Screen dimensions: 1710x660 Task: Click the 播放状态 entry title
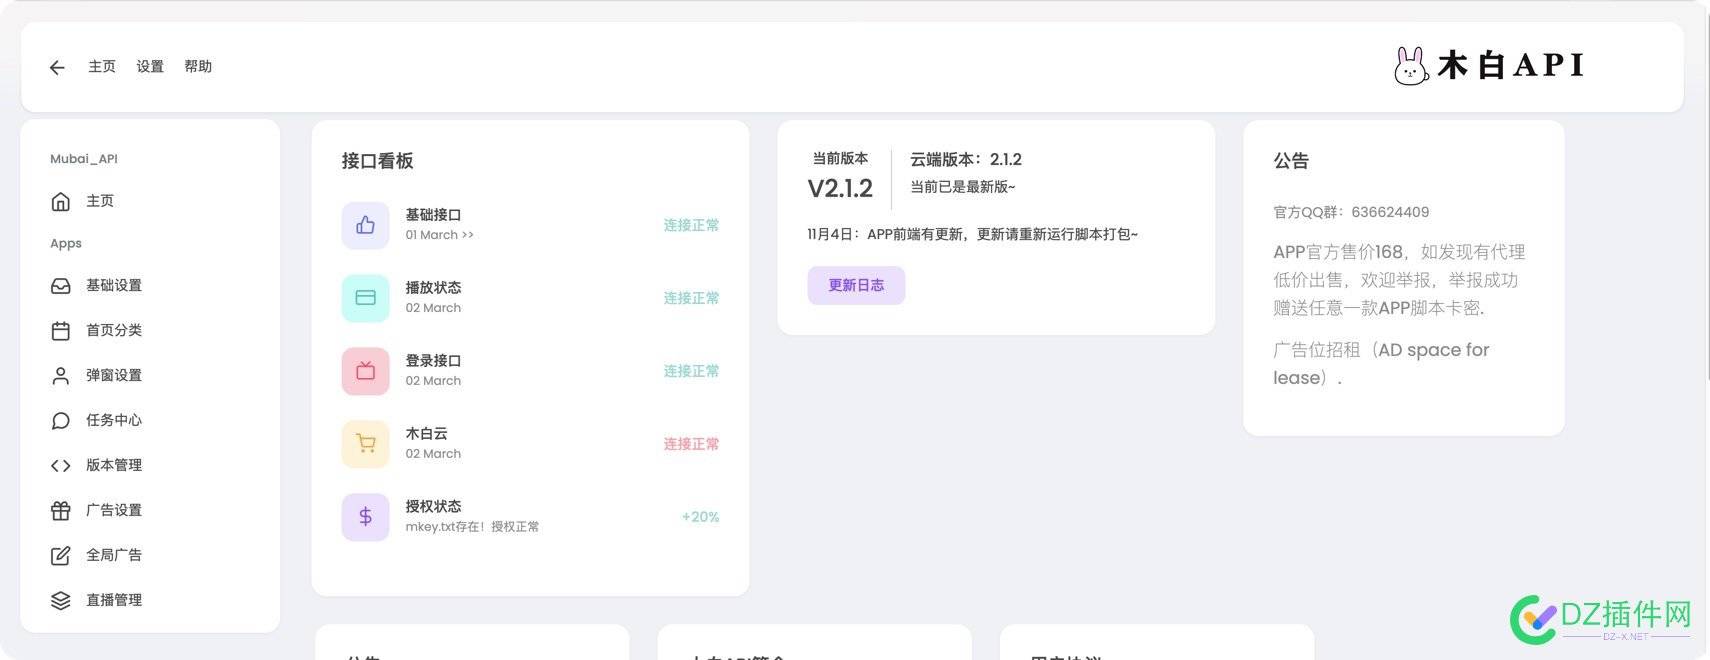point(433,288)
